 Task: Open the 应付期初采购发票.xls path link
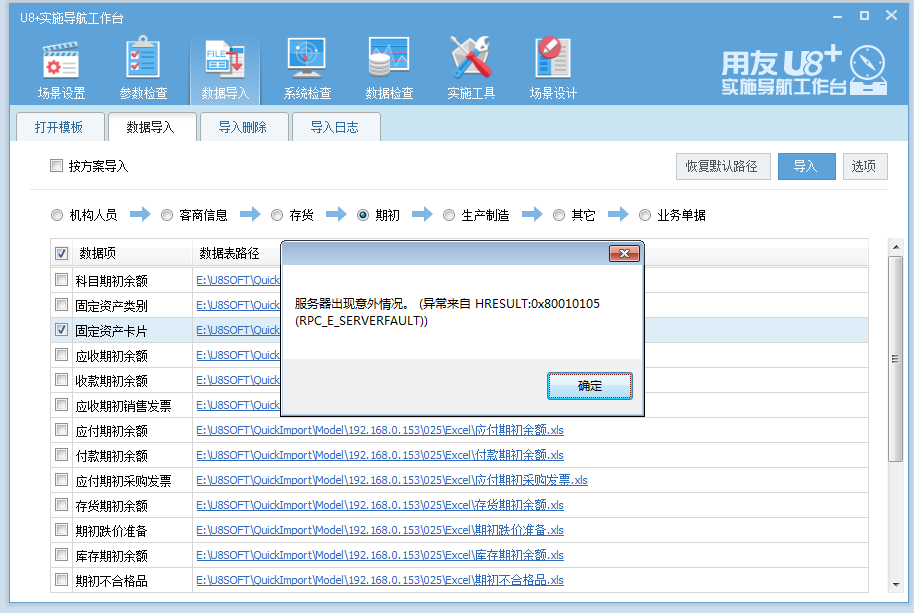pyautogui.click(x=392, y=480)
